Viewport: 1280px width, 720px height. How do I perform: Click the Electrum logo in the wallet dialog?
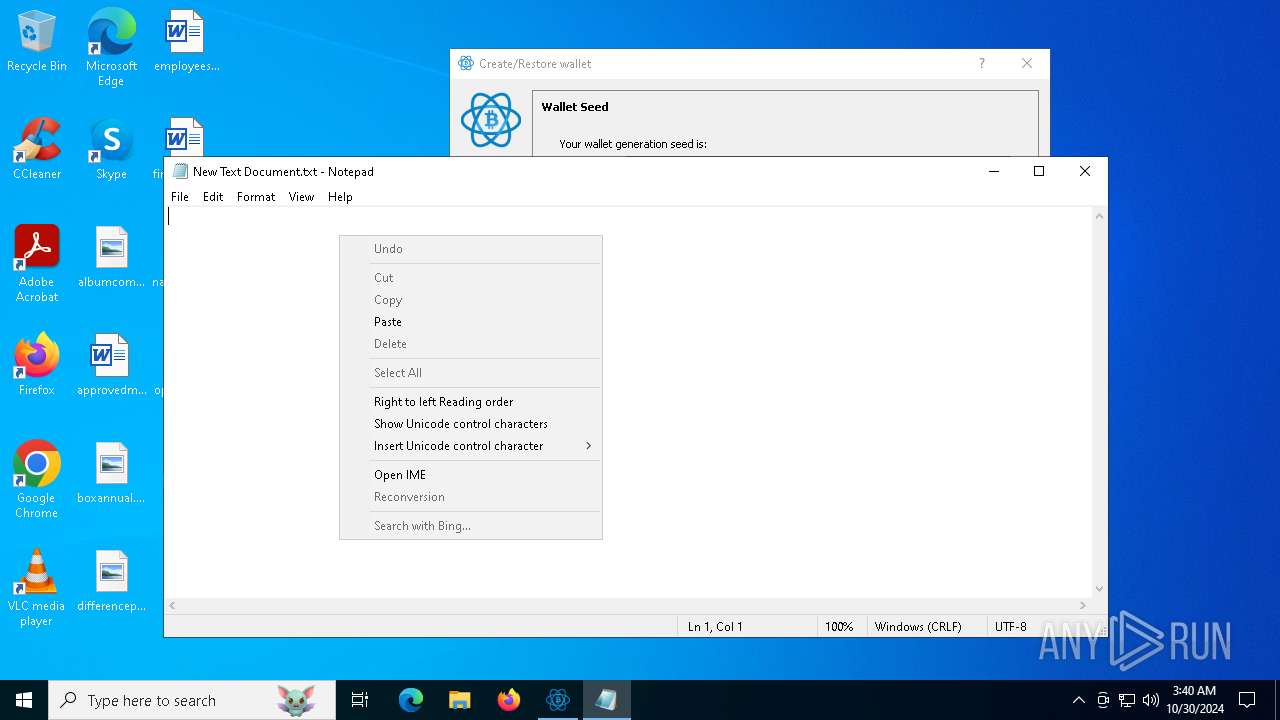491,120
